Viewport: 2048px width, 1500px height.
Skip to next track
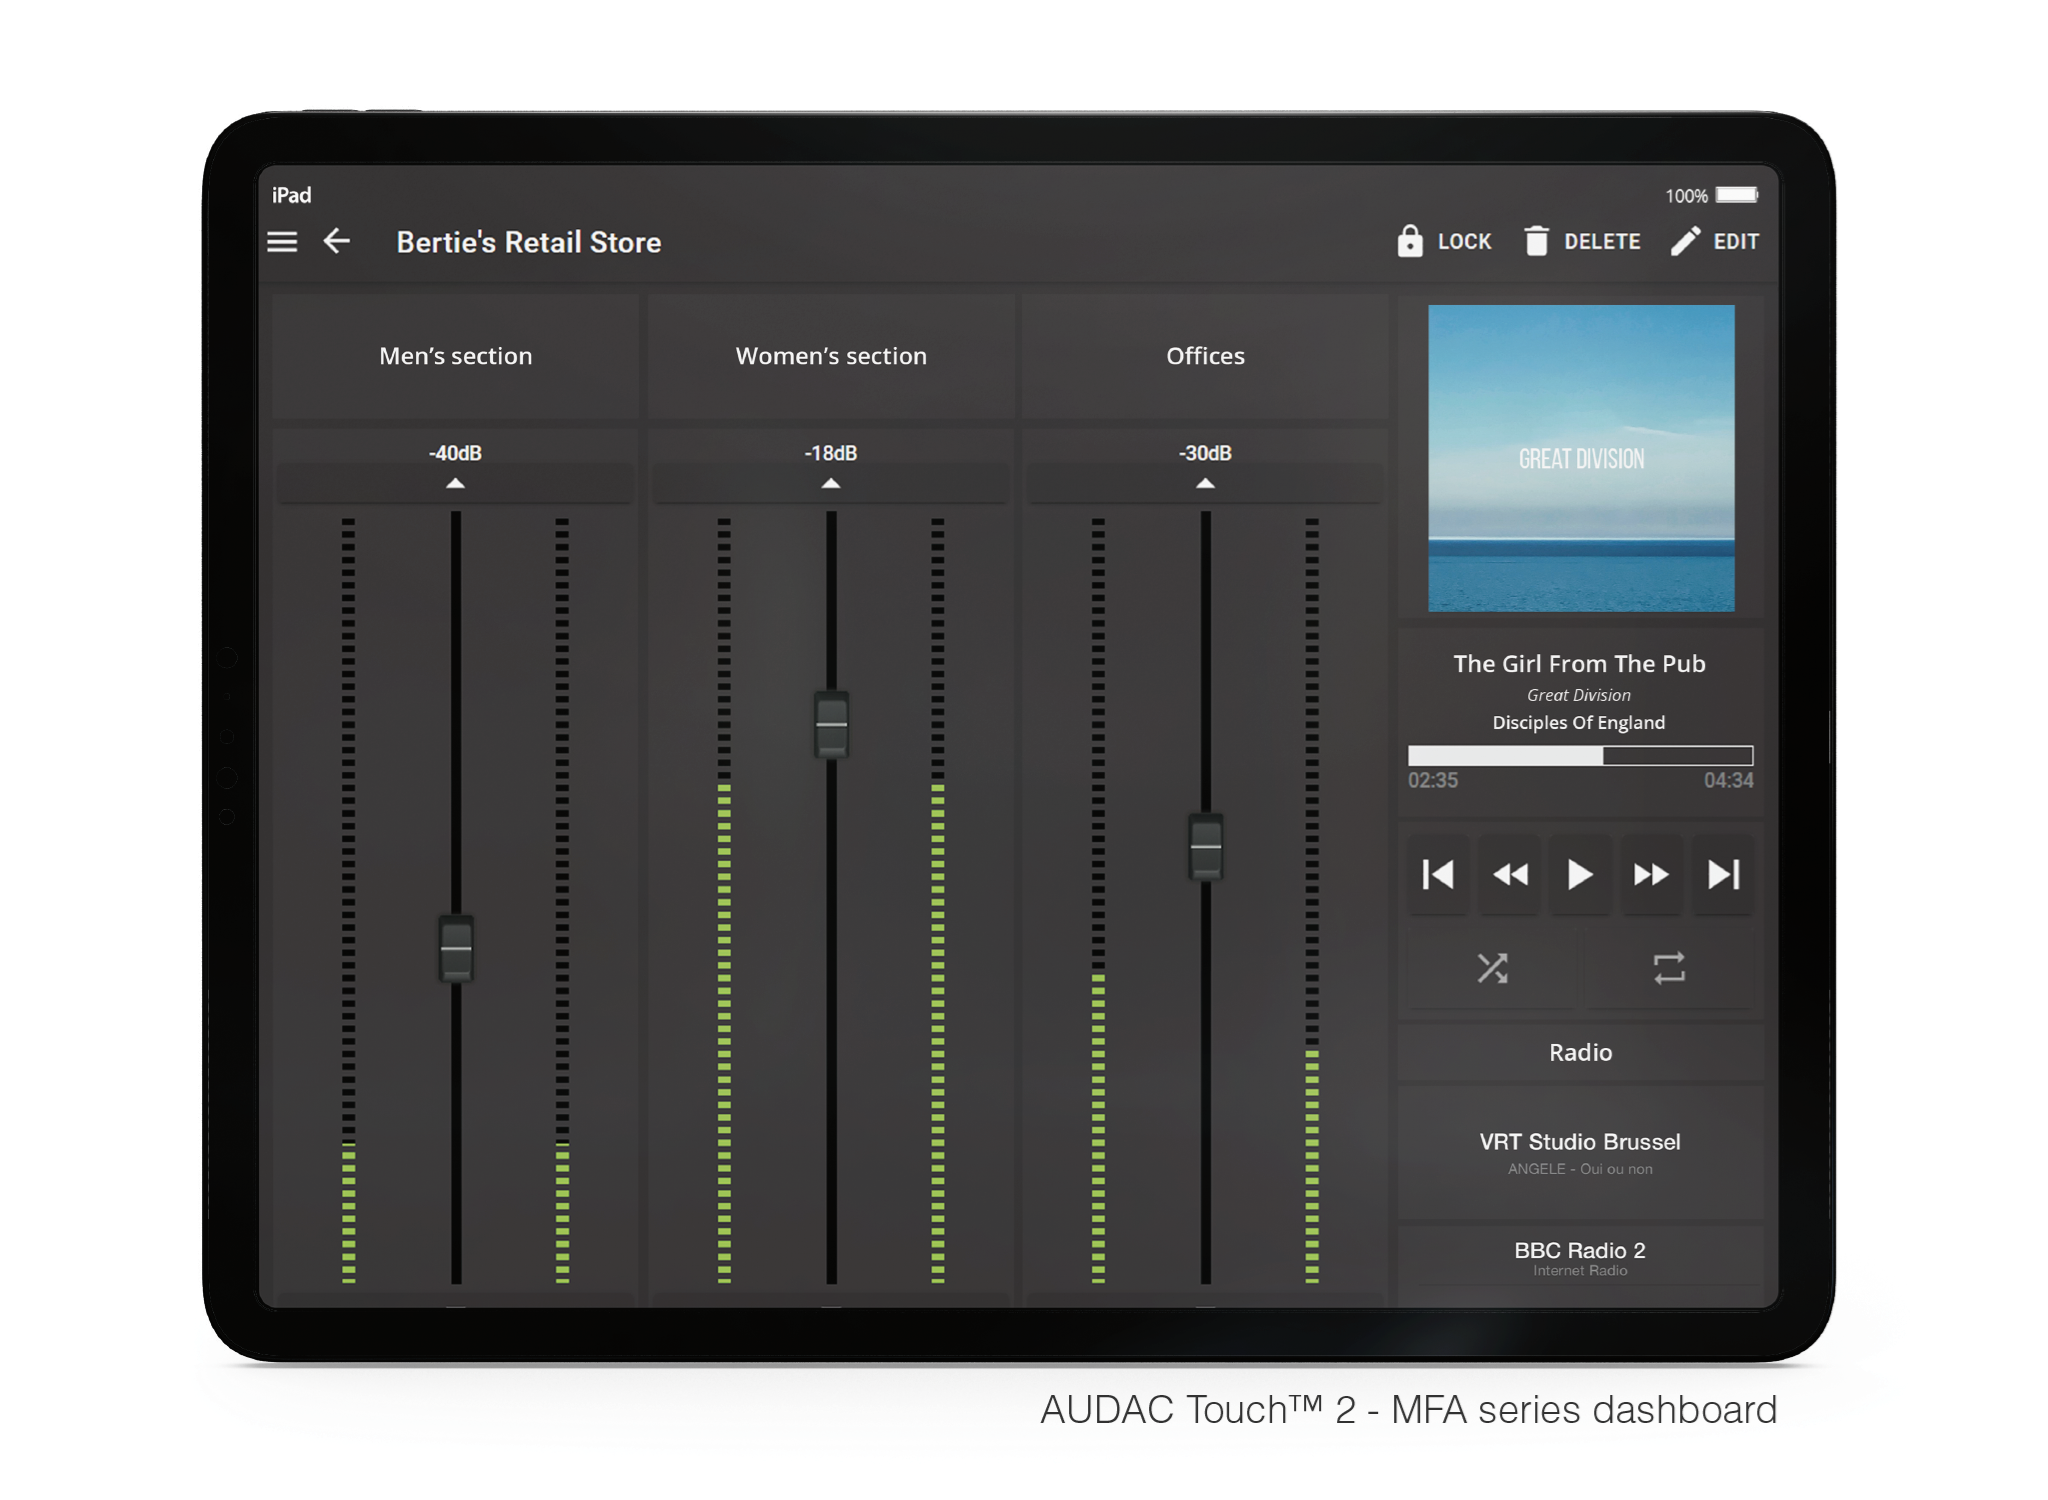[1723, 875]
